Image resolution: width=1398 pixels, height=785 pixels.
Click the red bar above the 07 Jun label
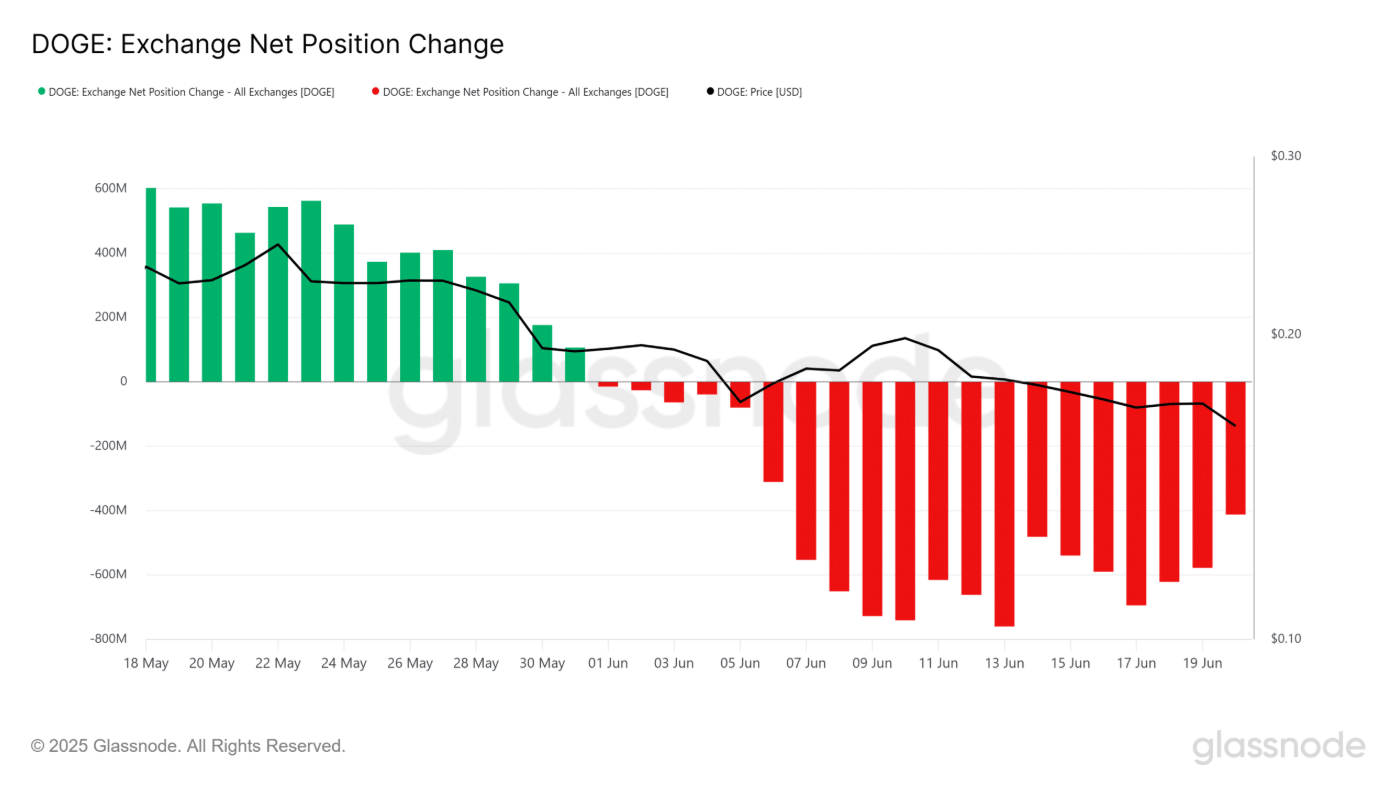(806, 470)
